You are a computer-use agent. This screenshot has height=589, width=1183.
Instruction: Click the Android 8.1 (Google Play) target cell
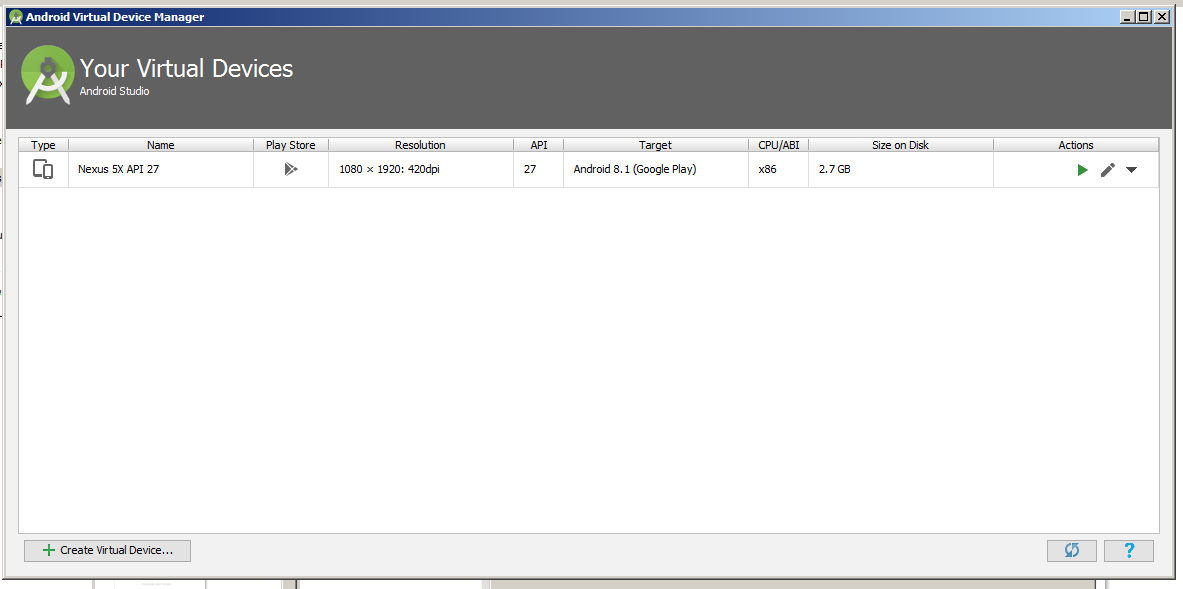655,170
